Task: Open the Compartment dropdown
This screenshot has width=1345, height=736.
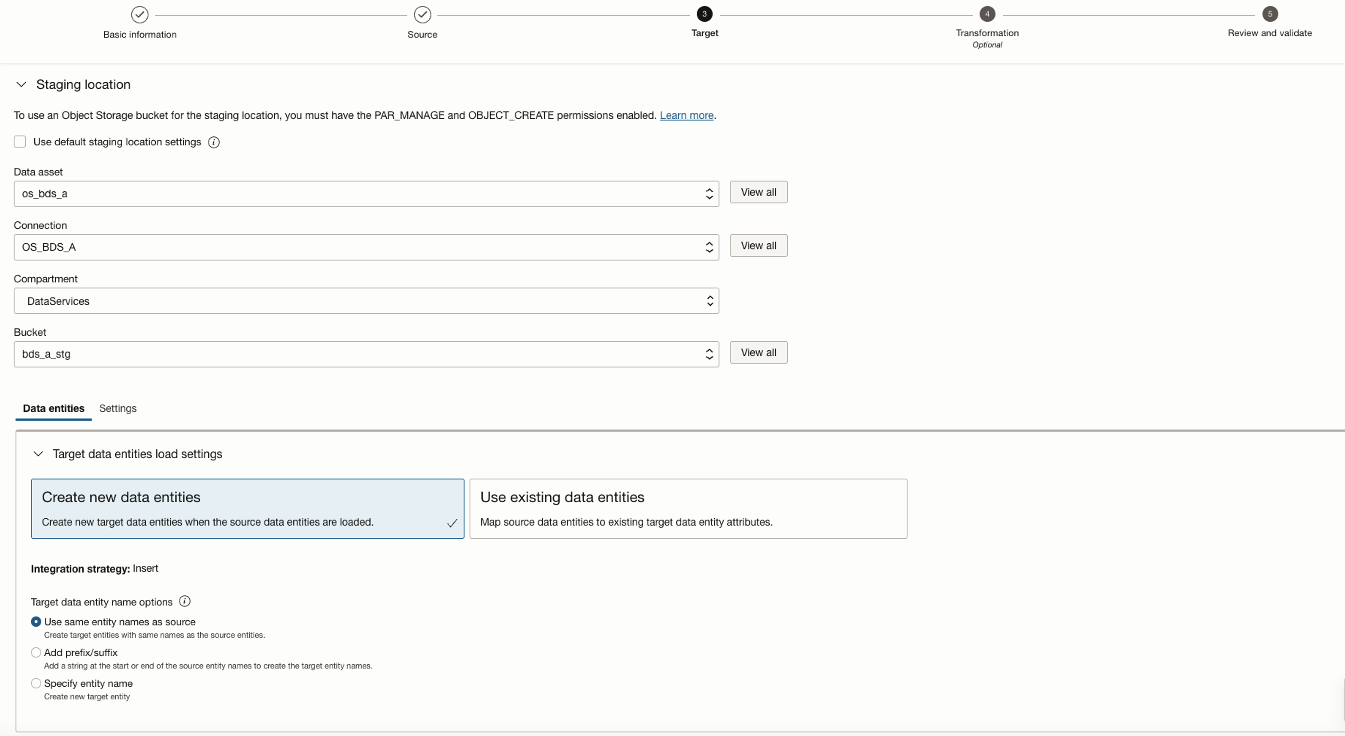Action: tap(366, 300)
